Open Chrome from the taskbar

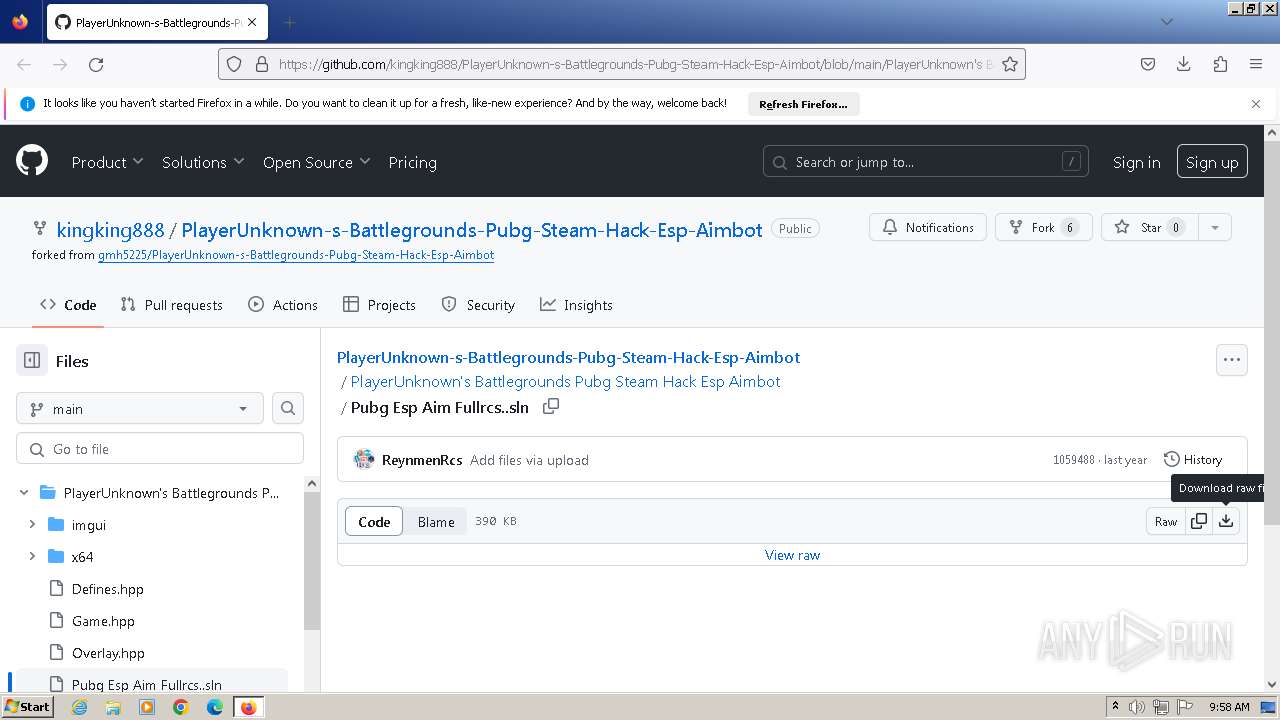pyautogui.click(x=181, y=707)
